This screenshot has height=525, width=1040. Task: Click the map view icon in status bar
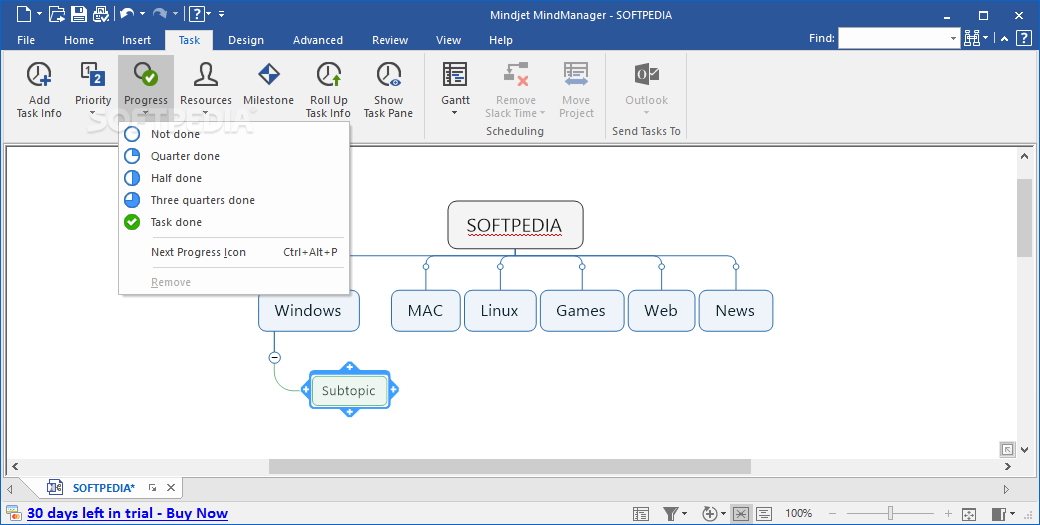741,514
